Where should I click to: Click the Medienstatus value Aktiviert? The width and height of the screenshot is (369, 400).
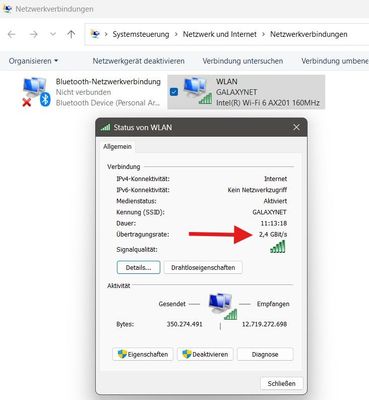pyautogui.click(x=275, y=201)
